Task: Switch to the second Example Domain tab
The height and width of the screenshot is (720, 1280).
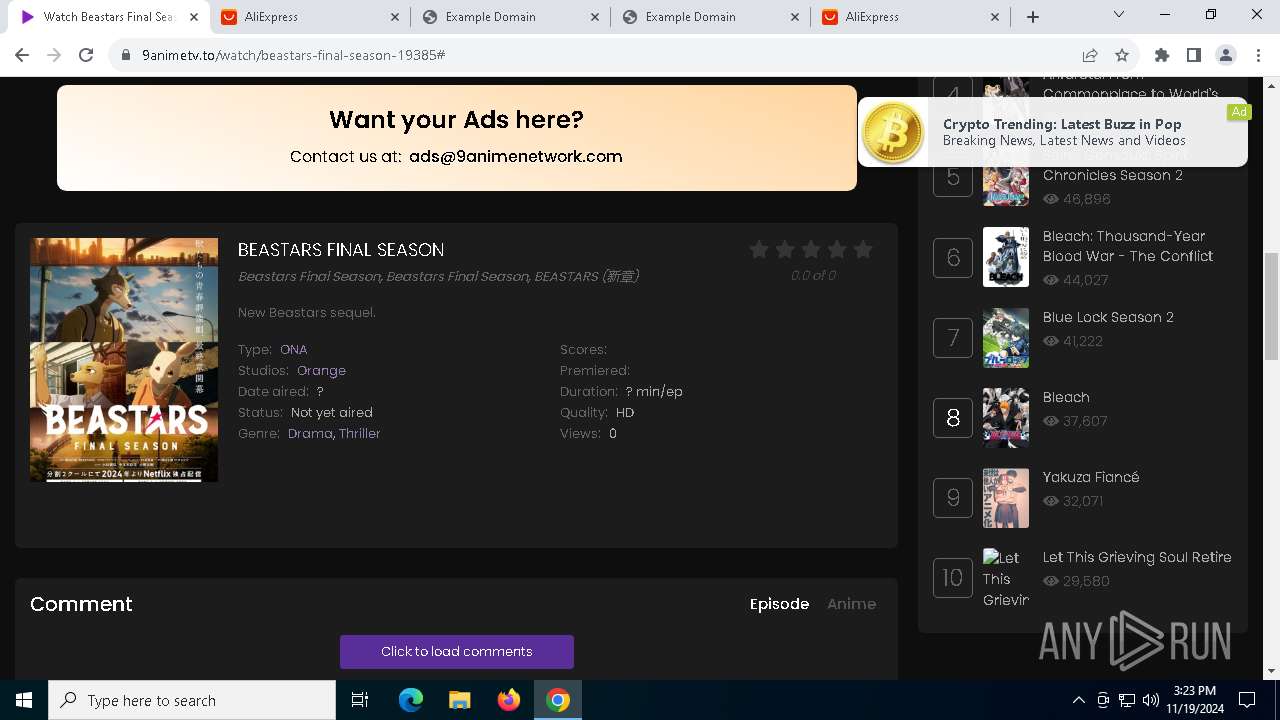Action: point(710,17)
